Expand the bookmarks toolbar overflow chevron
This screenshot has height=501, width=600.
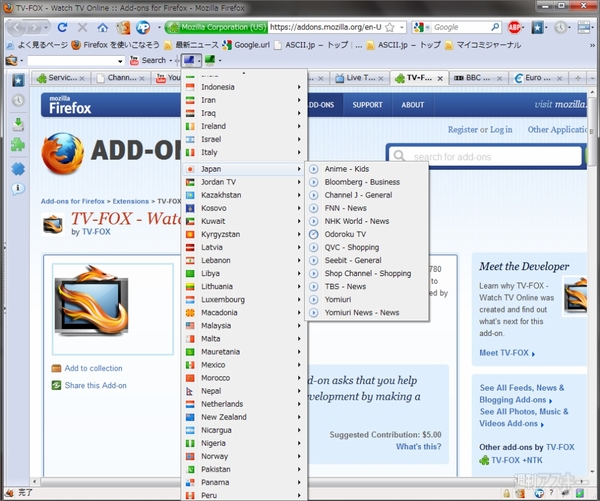593,45
